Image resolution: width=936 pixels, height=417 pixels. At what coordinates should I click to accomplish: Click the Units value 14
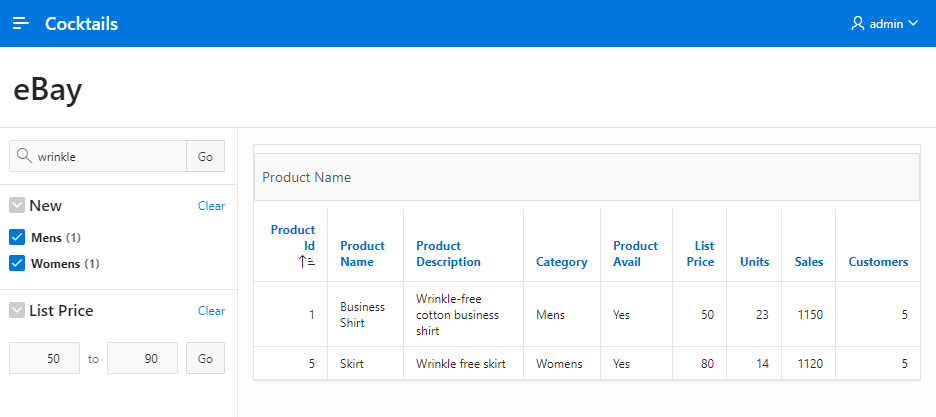[762, 363]
